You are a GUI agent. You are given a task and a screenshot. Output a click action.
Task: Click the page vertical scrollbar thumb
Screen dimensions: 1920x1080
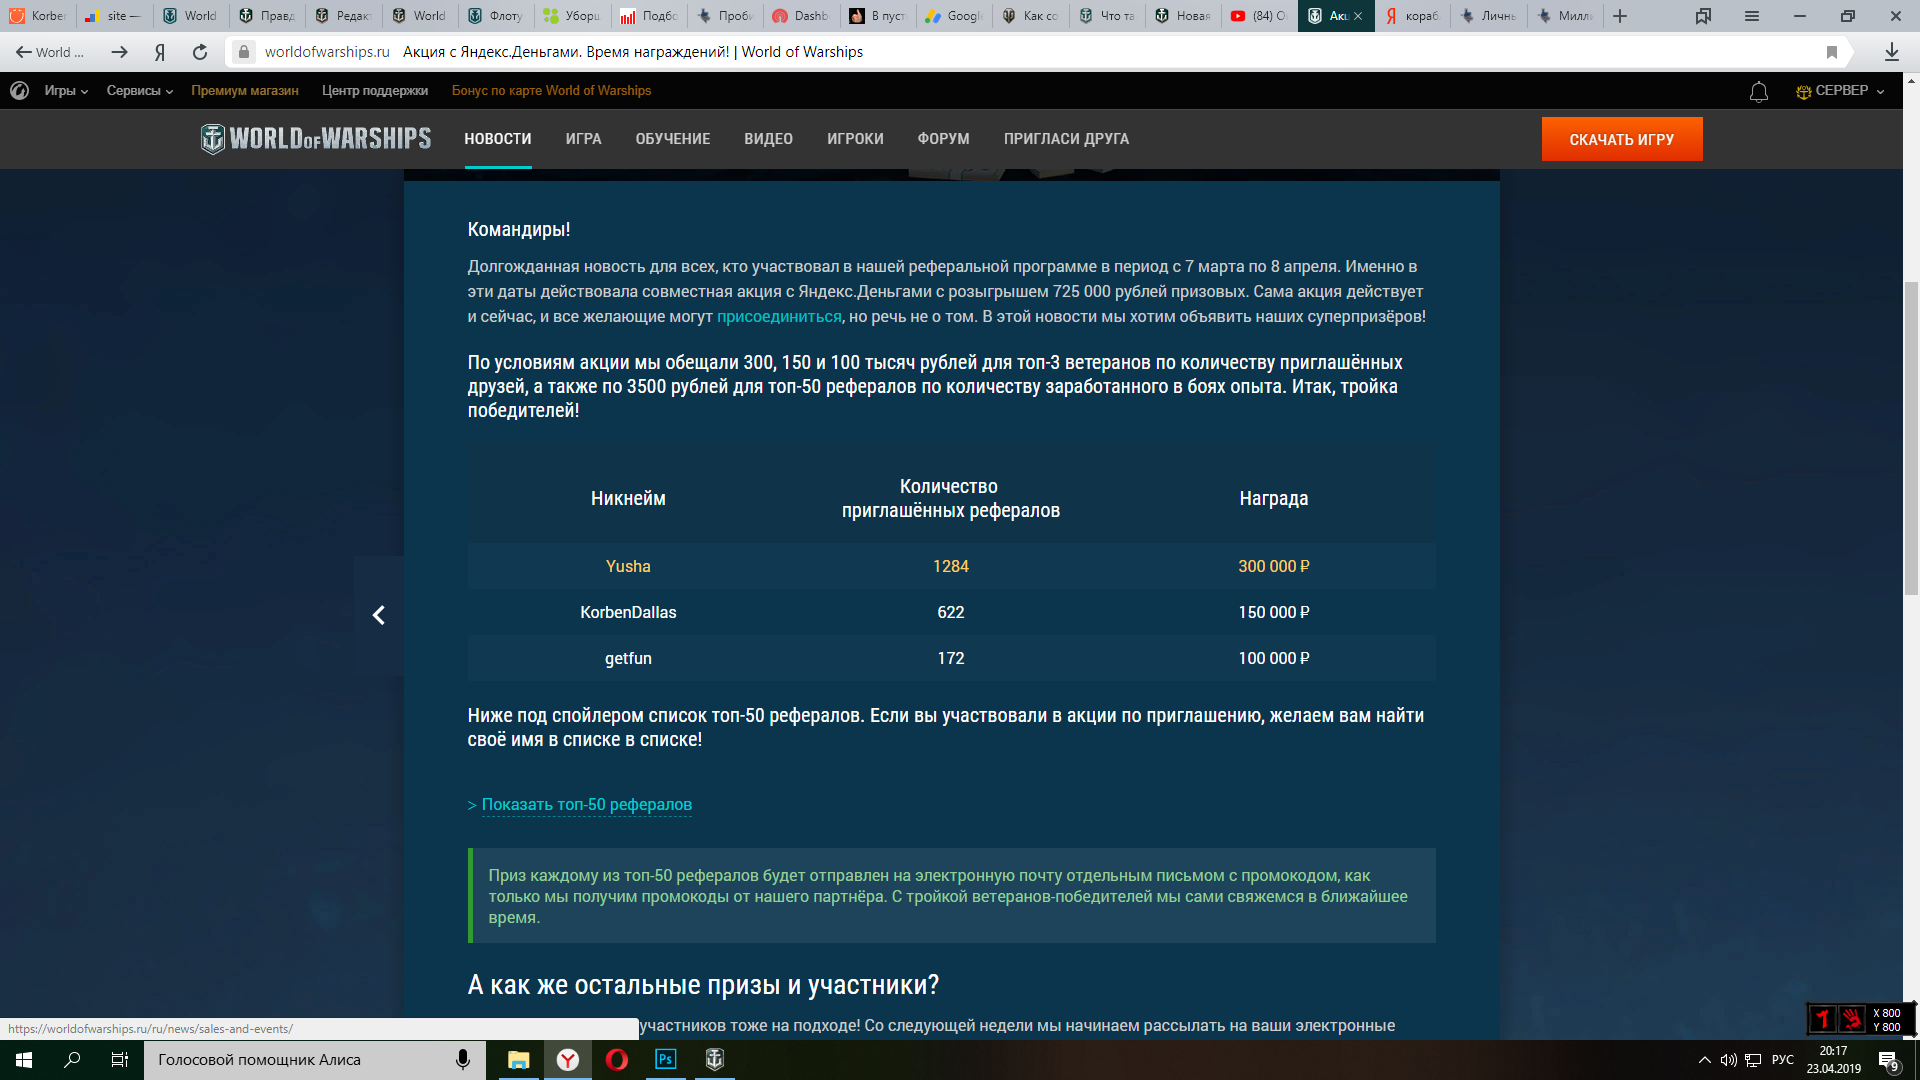[1912, 438]
